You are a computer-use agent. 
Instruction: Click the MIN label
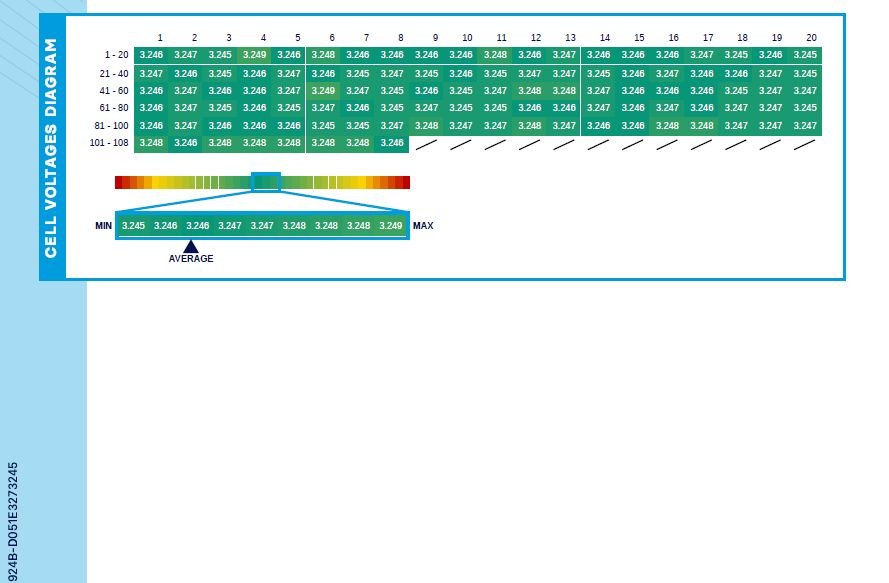(x=103, y=226)
